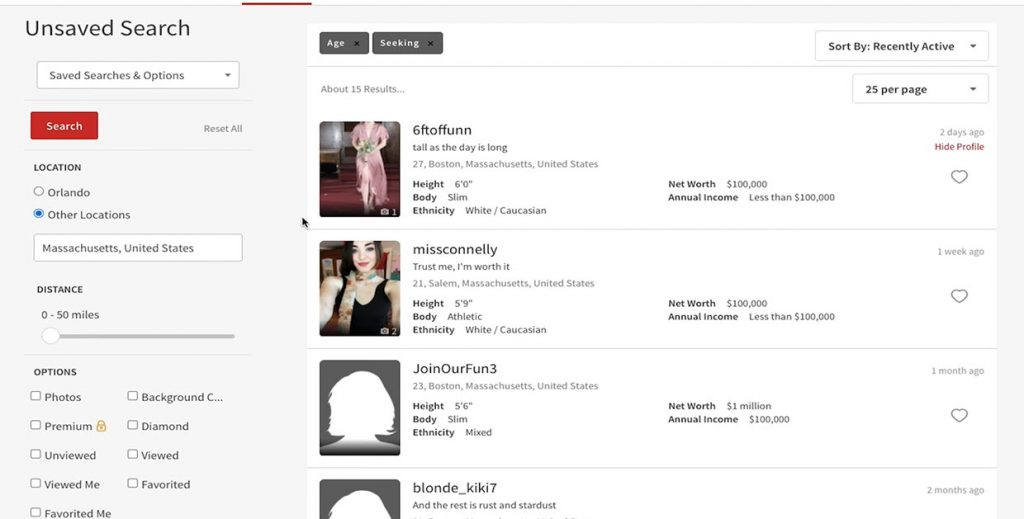The image size is (1024, 519).
Task: Click JoinOurFun3's "$1 million" net worth value
Action: click(x=748, y=406)
